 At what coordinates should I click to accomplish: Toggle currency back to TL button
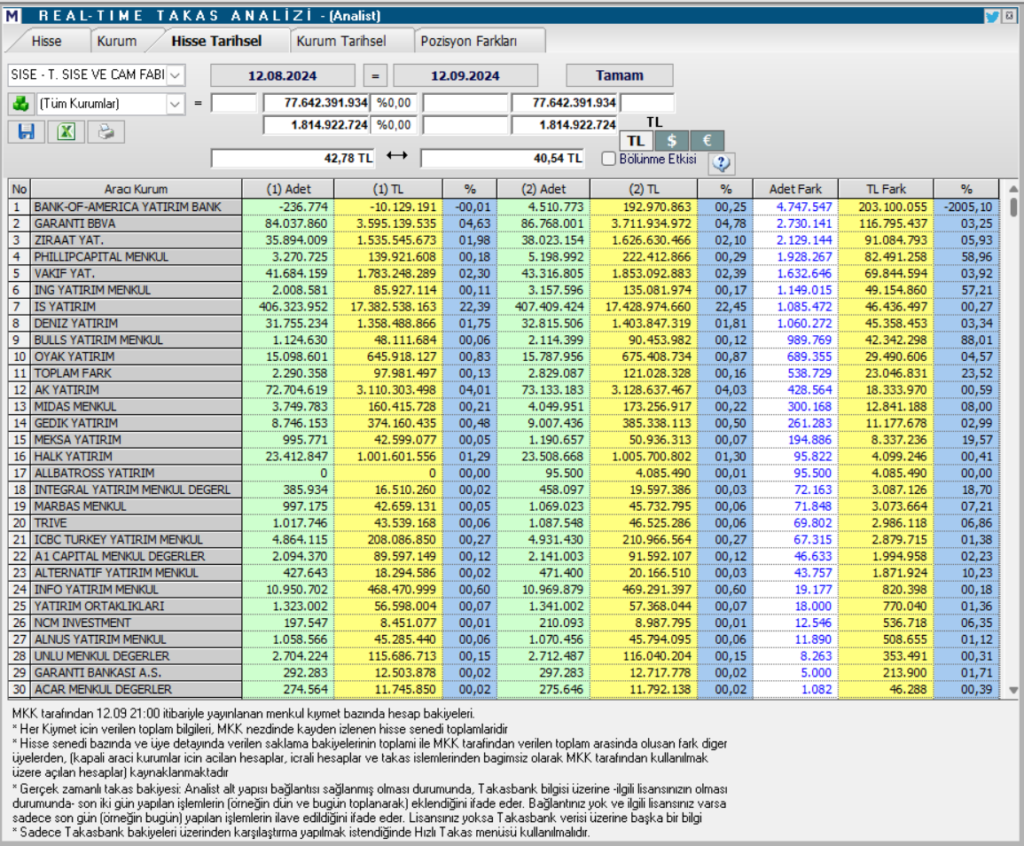(x=635, y=140)
